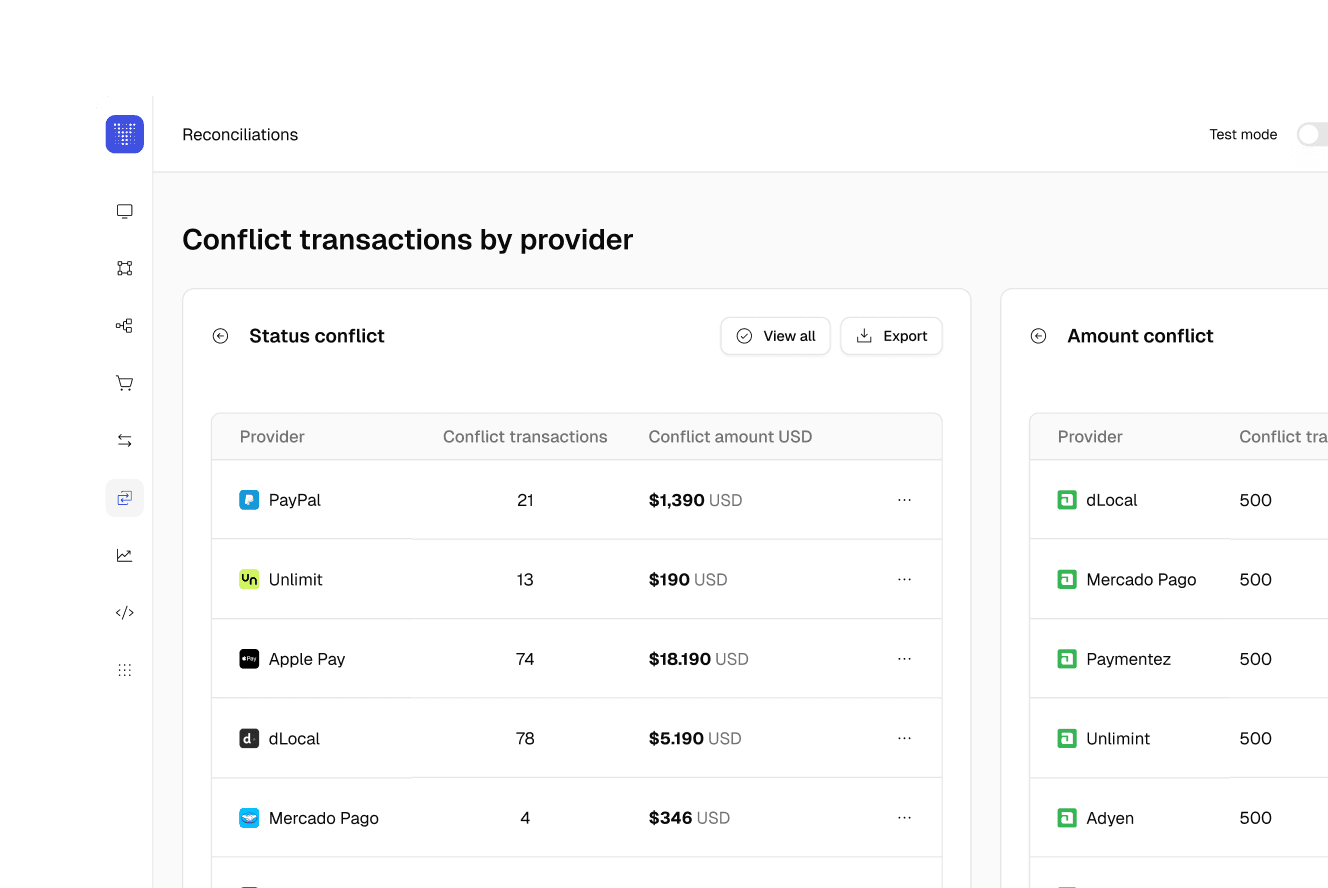Open more options for Unlimit row
Screen dimensions: 1328x888
pyautogui.click(x=905, y=579)
